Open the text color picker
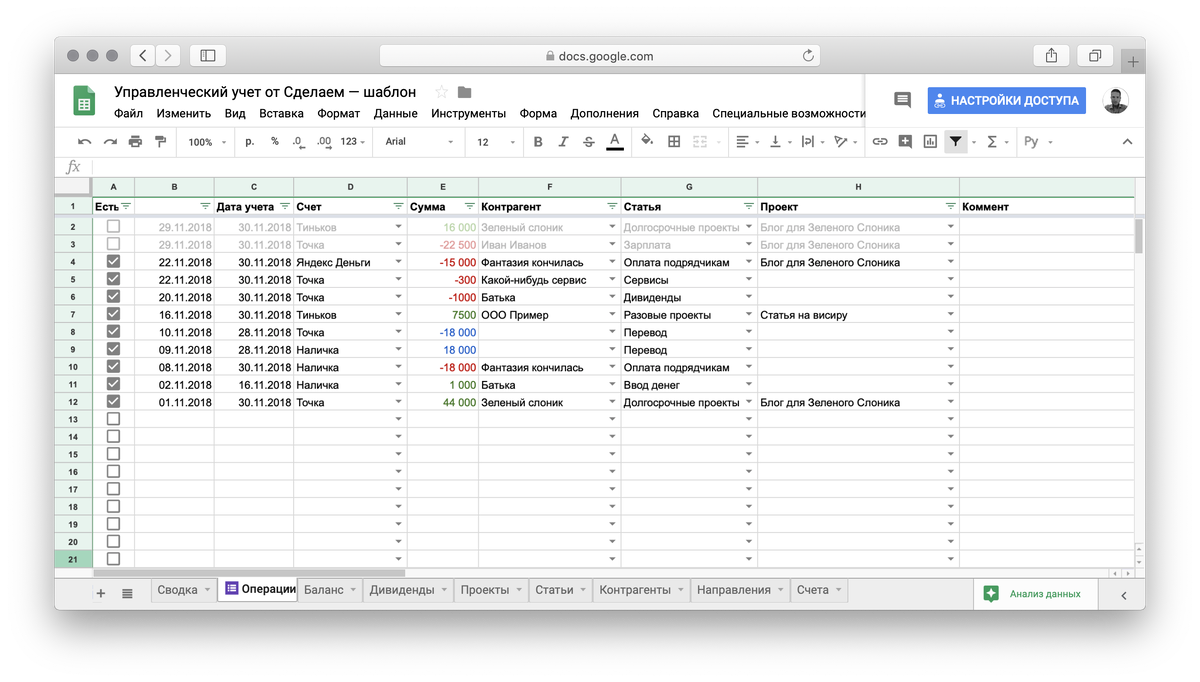 (615, 142)
